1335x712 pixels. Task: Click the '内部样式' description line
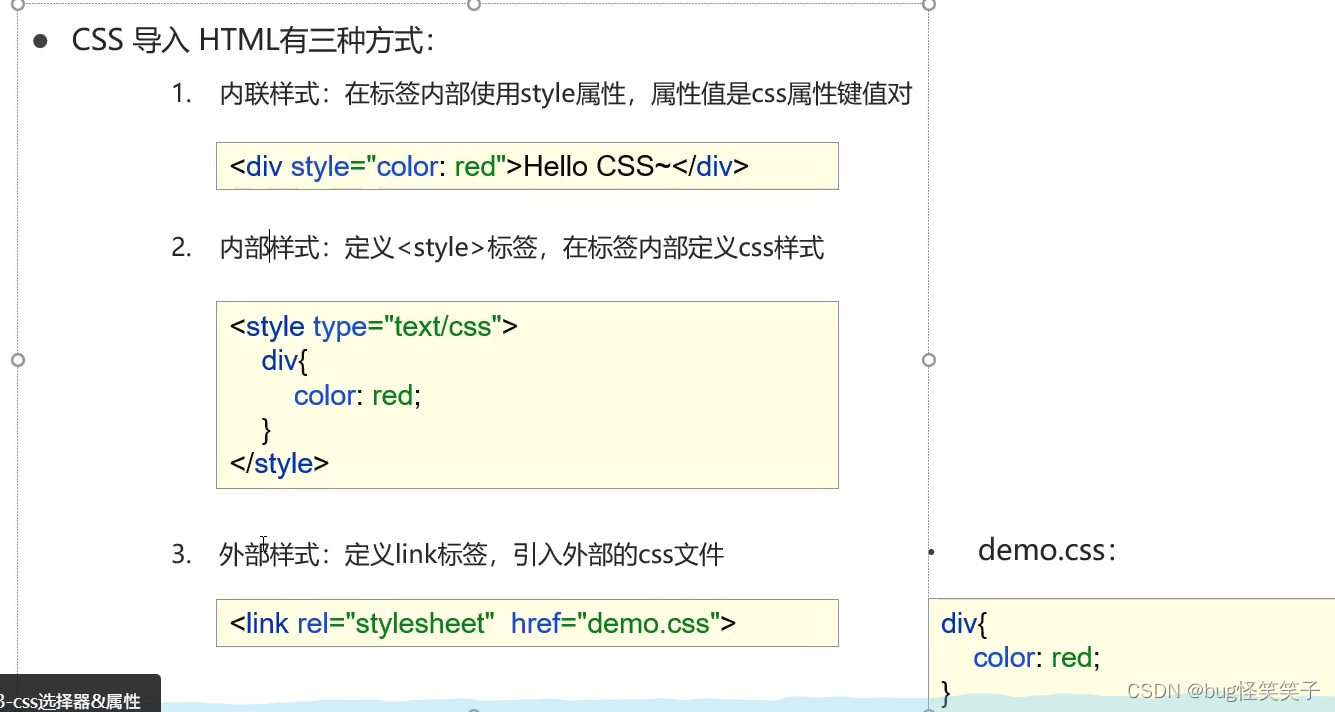pos(522,248)
